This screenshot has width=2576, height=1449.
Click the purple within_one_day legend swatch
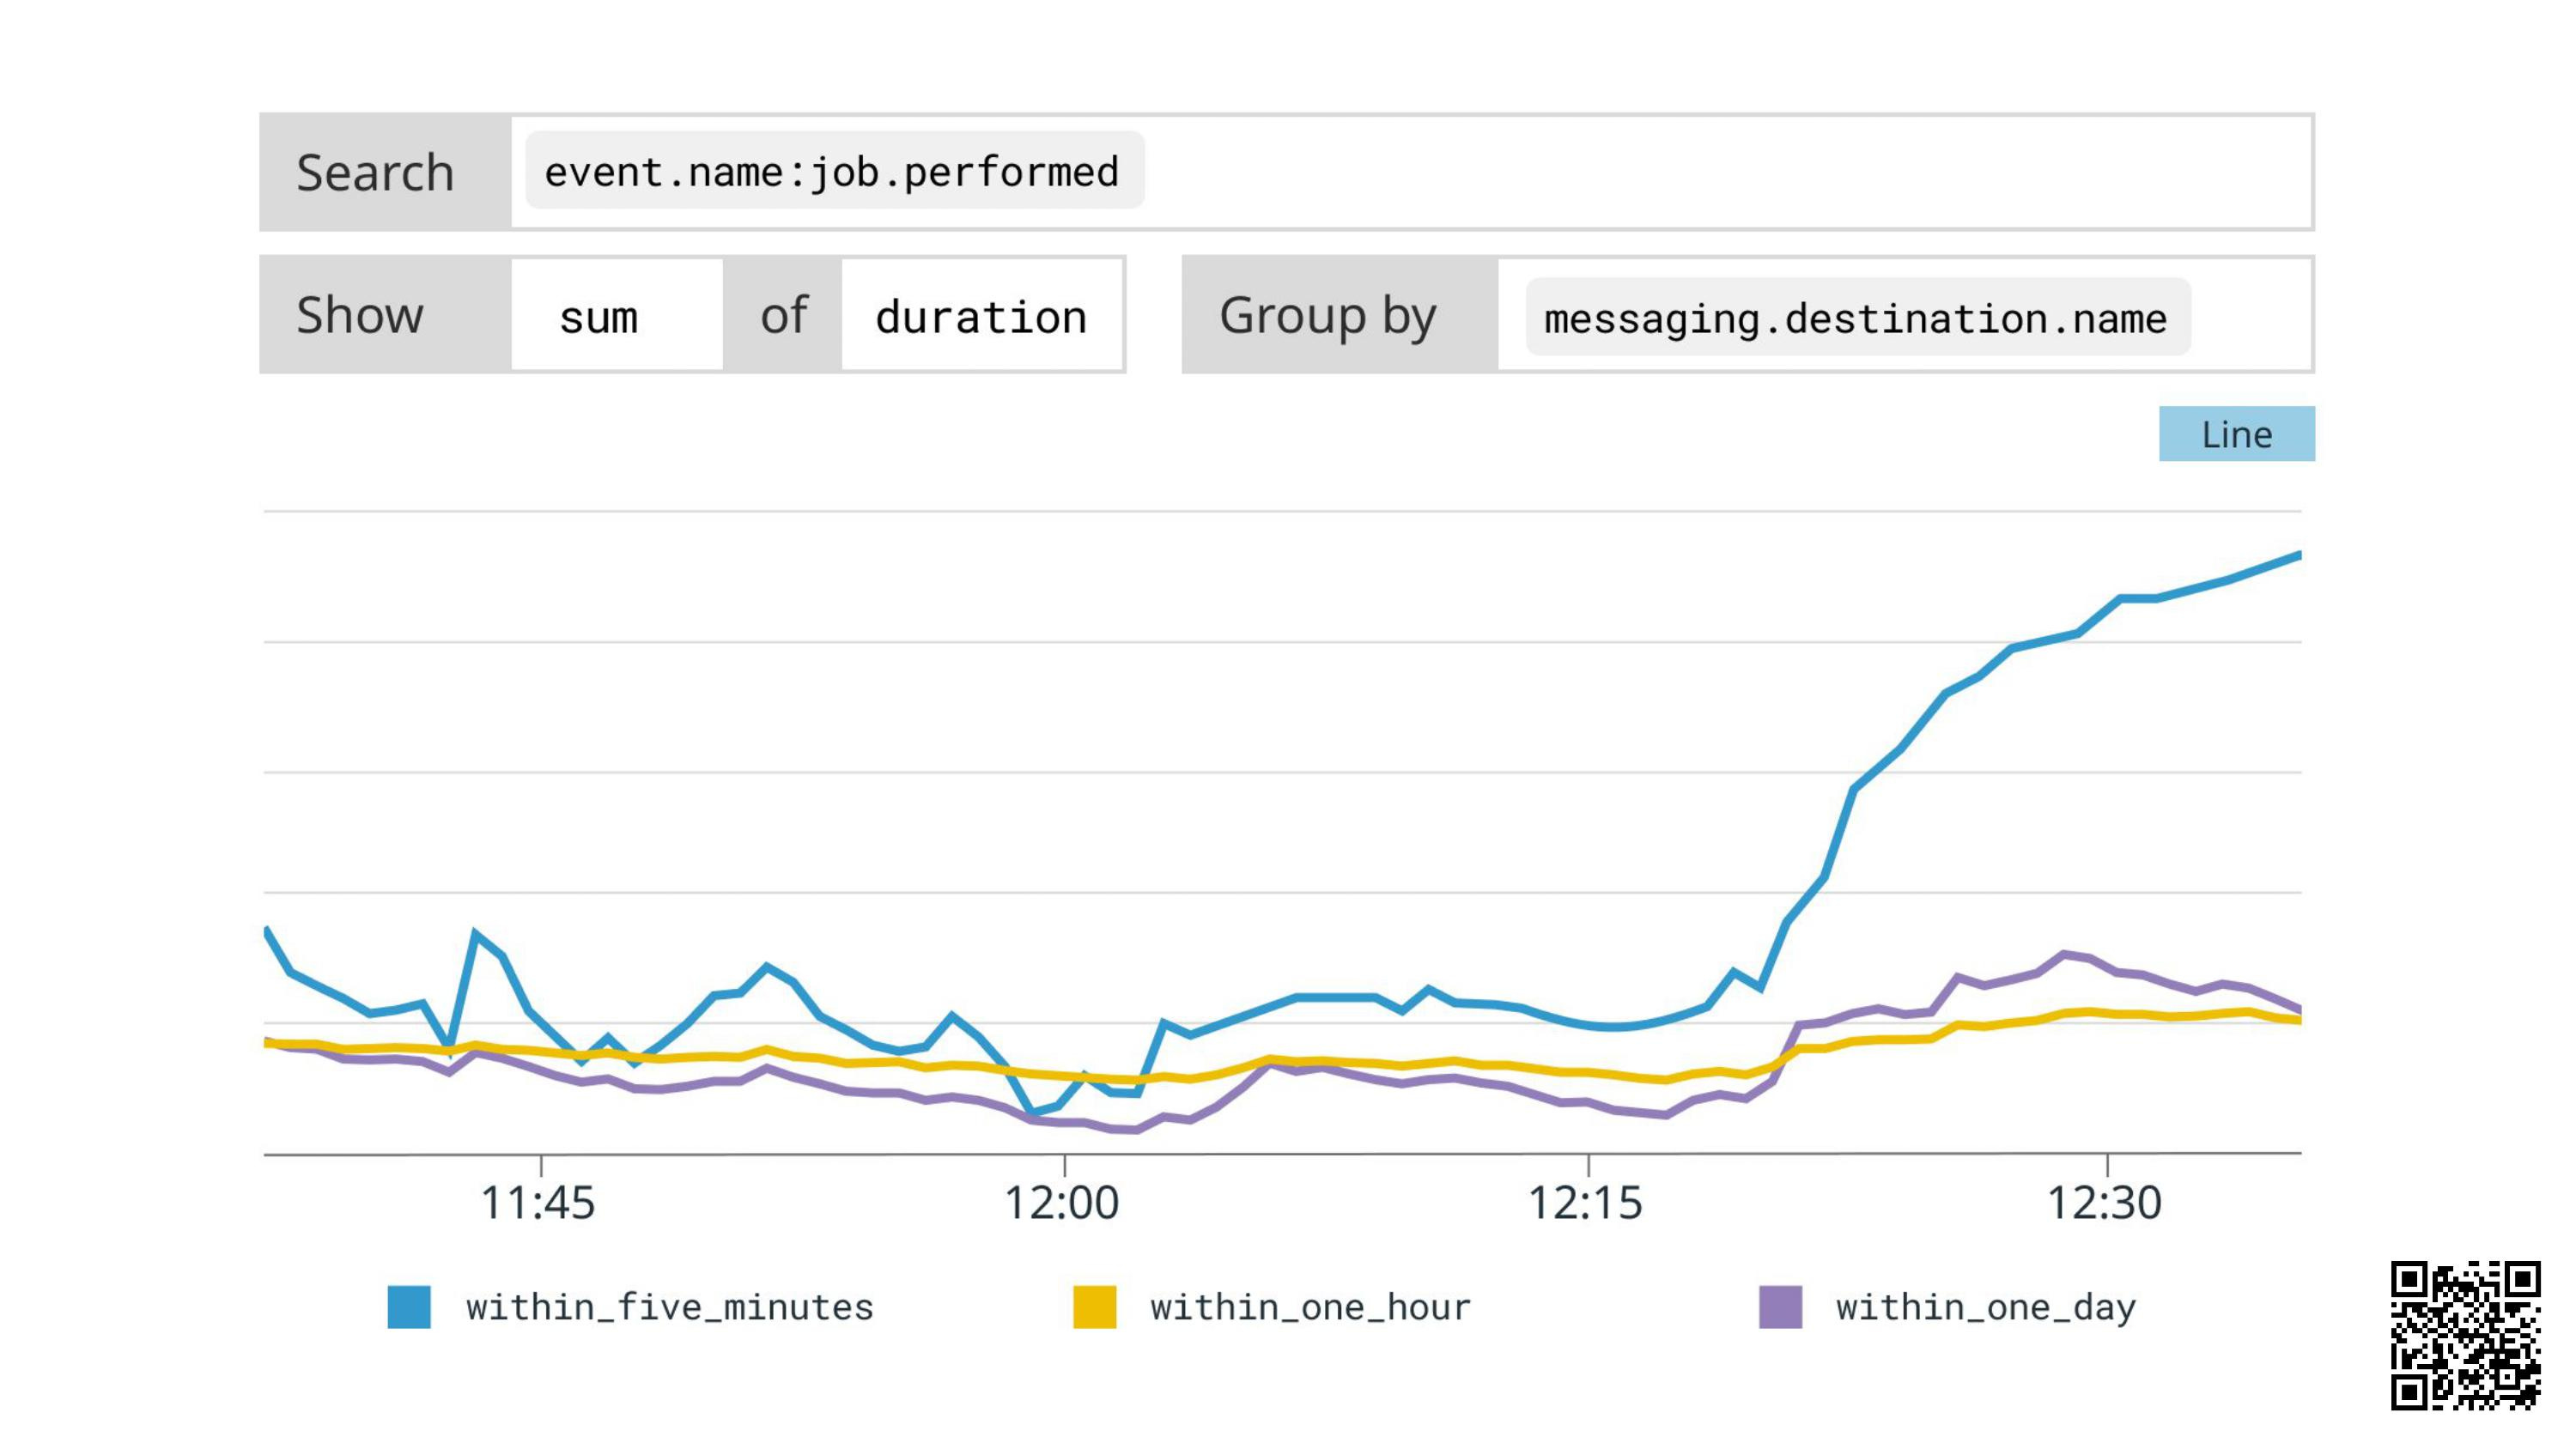coord(1780,1307)
